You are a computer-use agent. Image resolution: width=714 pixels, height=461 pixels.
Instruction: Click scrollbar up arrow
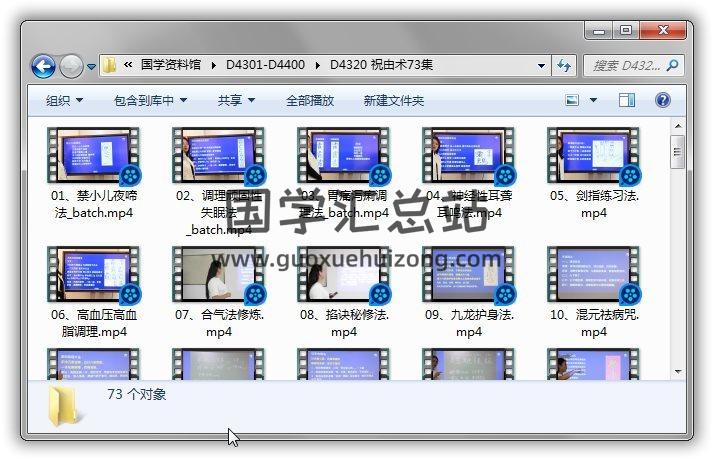point(678,126)
